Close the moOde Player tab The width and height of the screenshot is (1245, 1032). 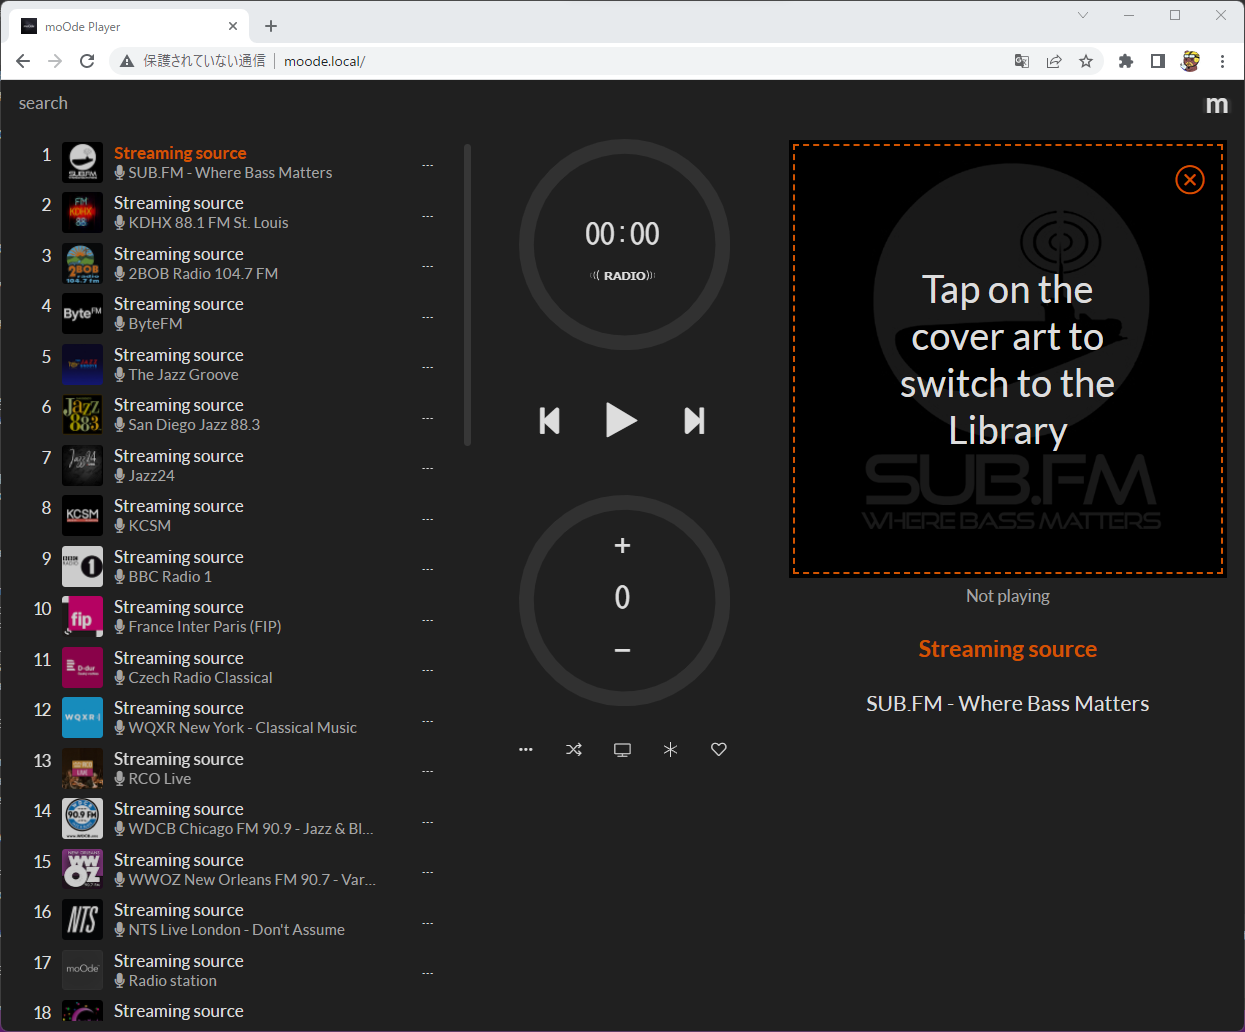(x=233, y=26)
